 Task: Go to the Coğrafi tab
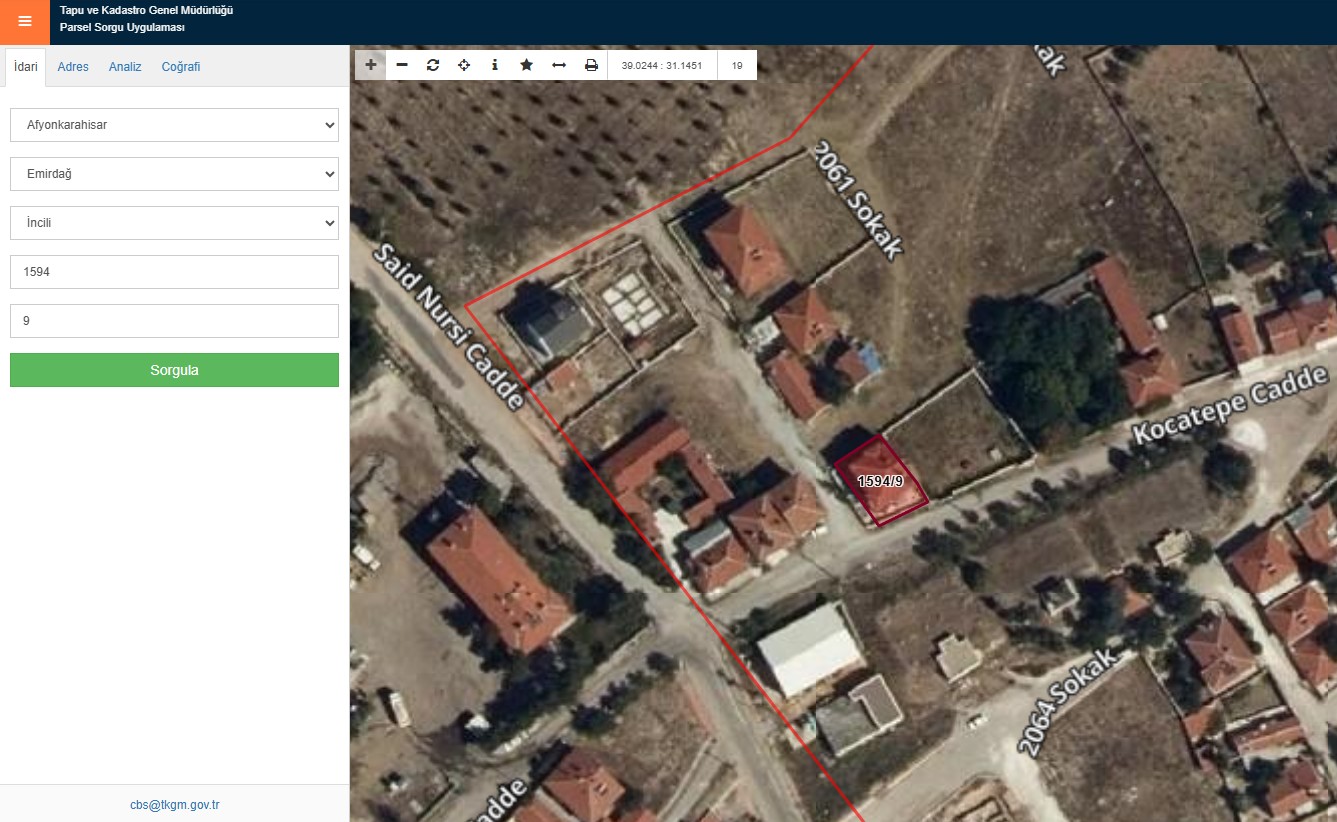(x=181, y=67)
